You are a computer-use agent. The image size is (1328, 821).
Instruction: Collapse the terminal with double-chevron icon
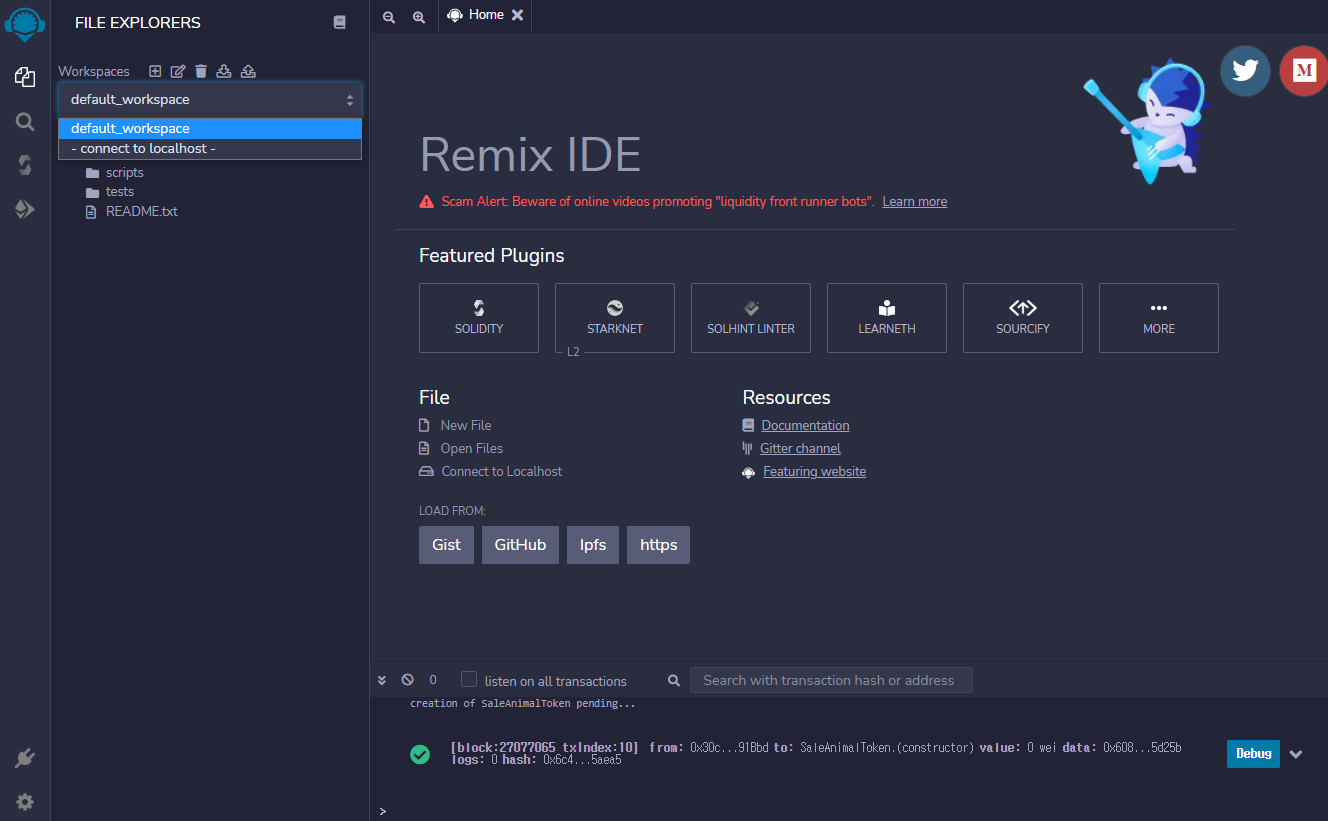pyautogui.click(x=382, y=680)
